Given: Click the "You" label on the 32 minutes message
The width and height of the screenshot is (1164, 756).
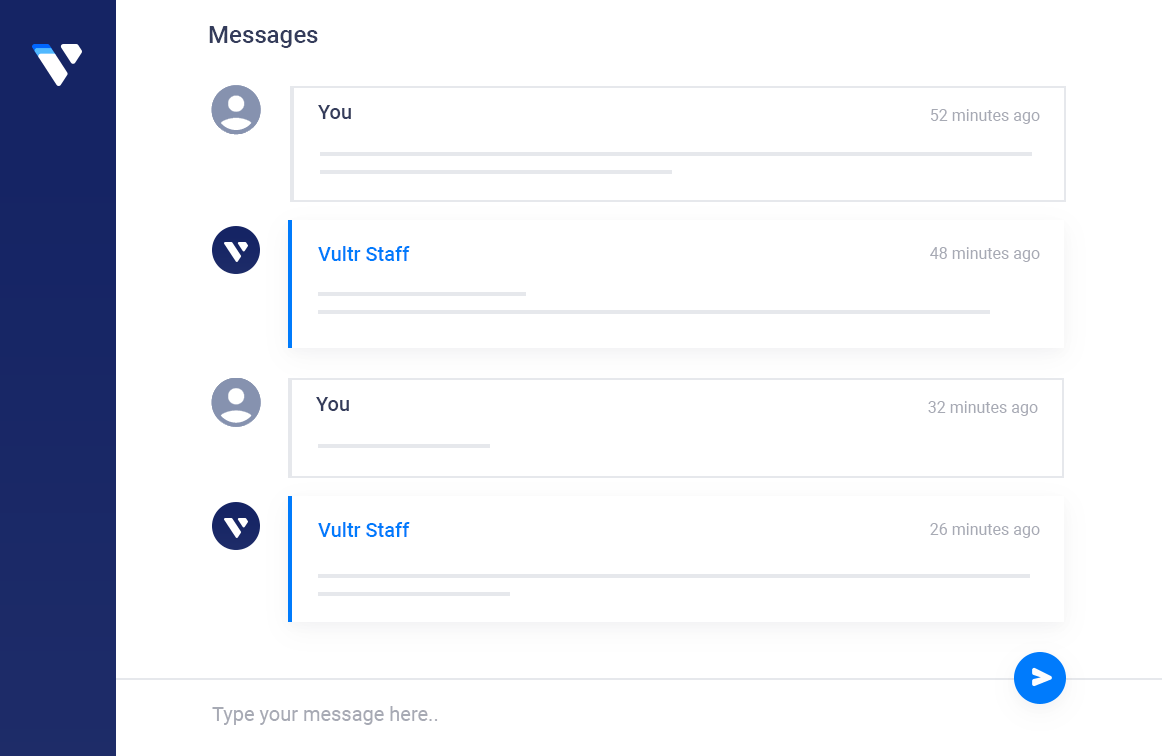Looking at the screenshot, I should tap(333, 404).
